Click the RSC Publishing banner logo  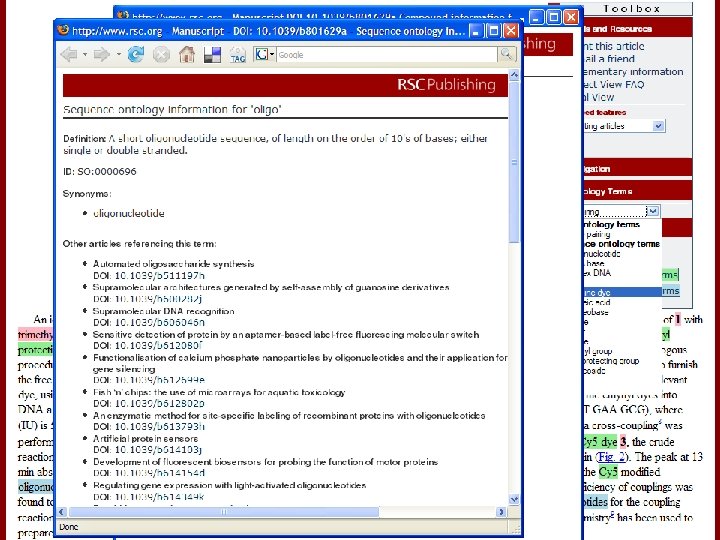[446, 84]
